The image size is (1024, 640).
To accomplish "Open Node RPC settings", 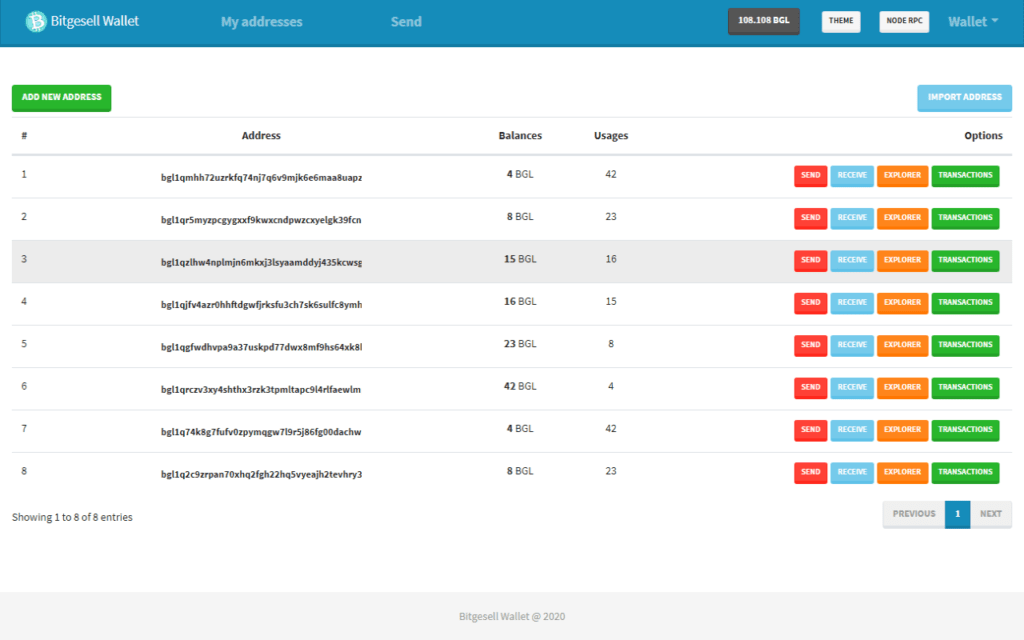I will point(904,21).
